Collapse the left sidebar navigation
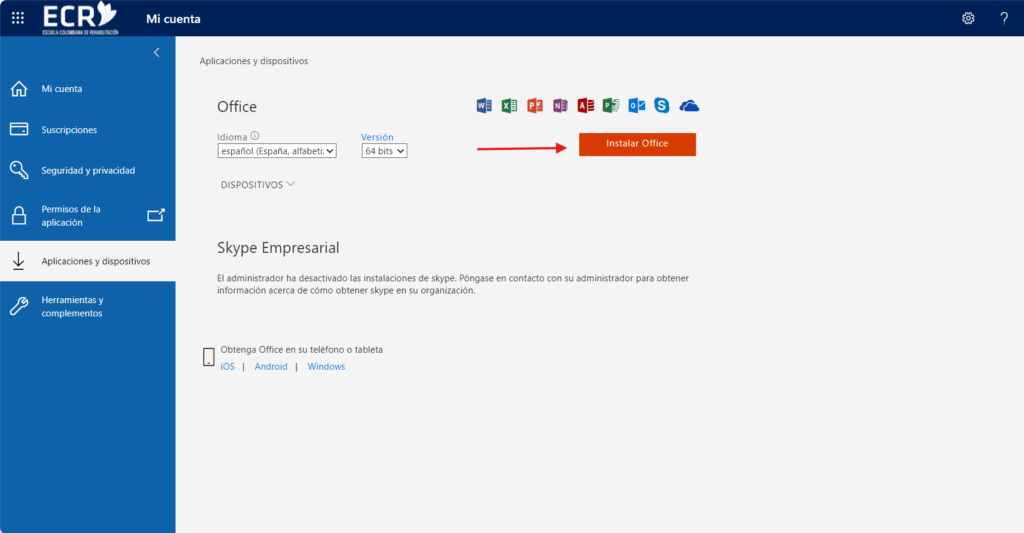This screenshot has width=1024, height=533. (x=156, y=53)
